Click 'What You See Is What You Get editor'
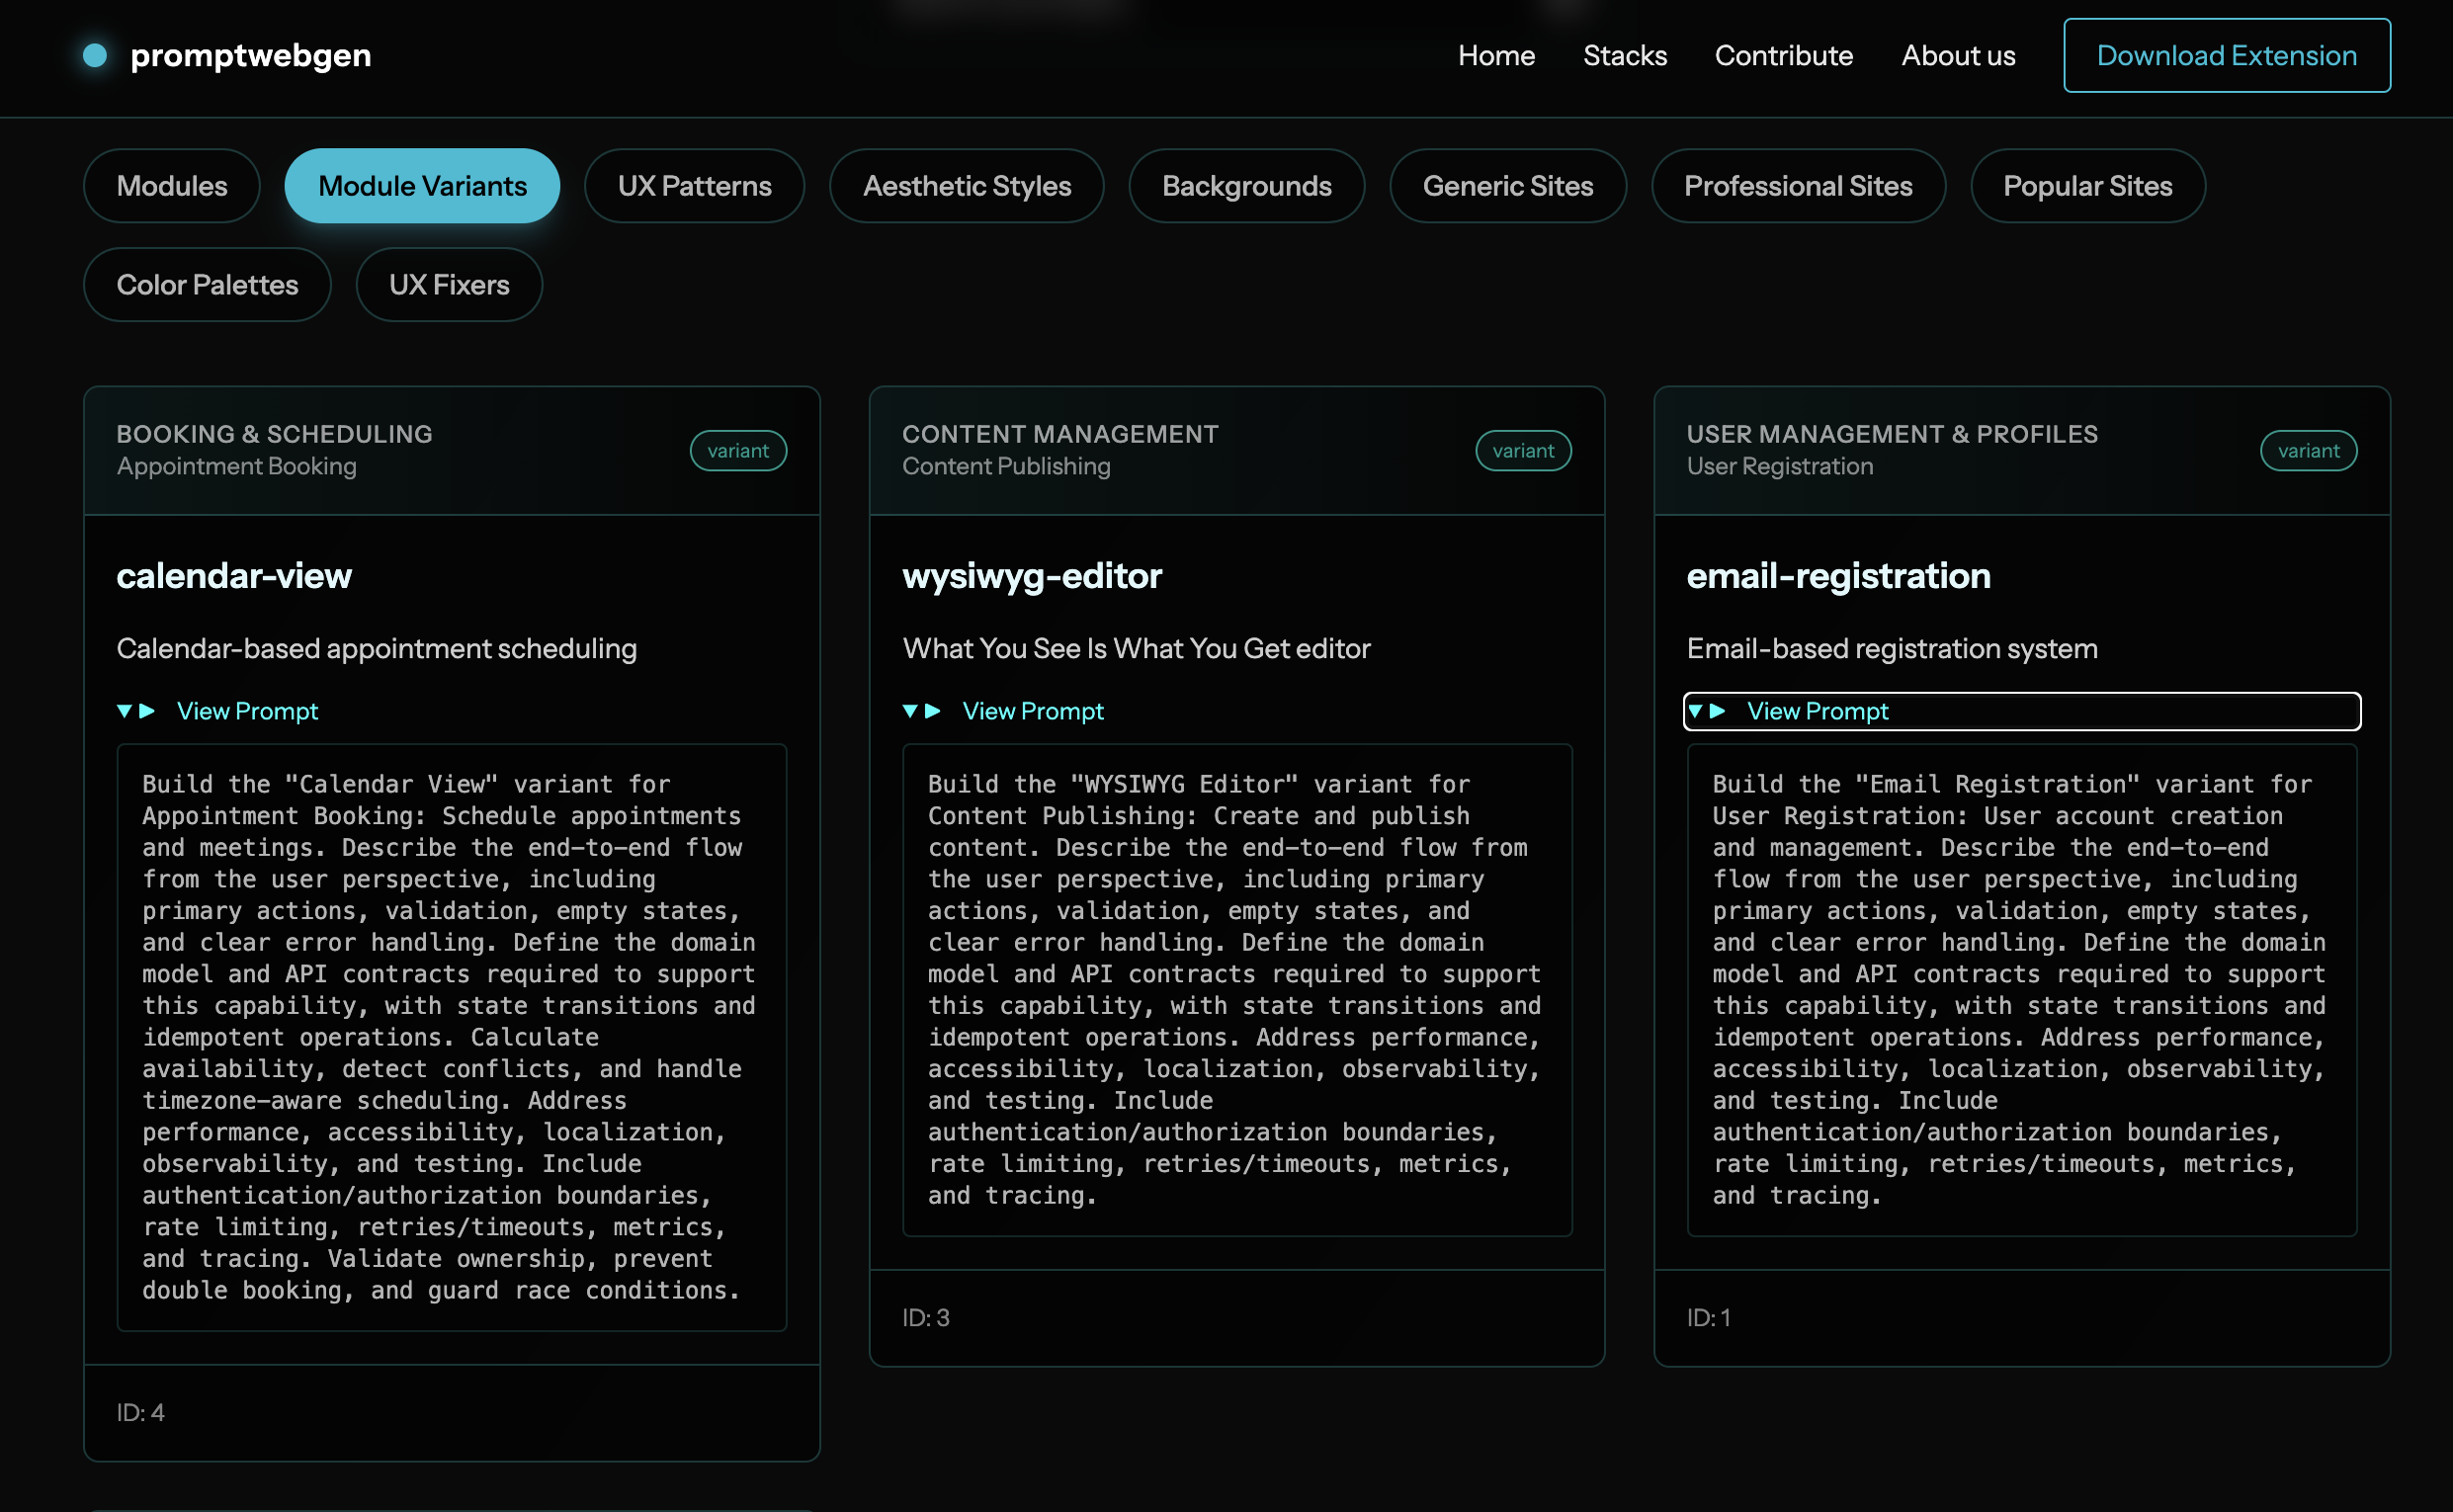 (x=1136, y=649)
